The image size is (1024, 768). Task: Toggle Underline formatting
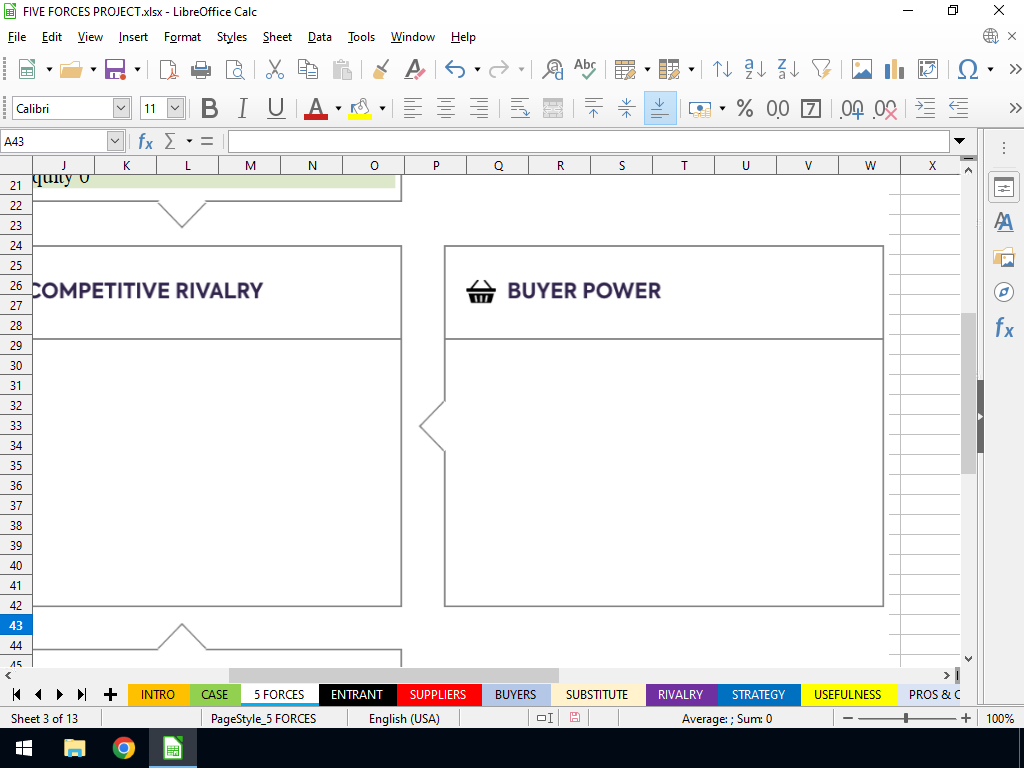click(276, 108)
